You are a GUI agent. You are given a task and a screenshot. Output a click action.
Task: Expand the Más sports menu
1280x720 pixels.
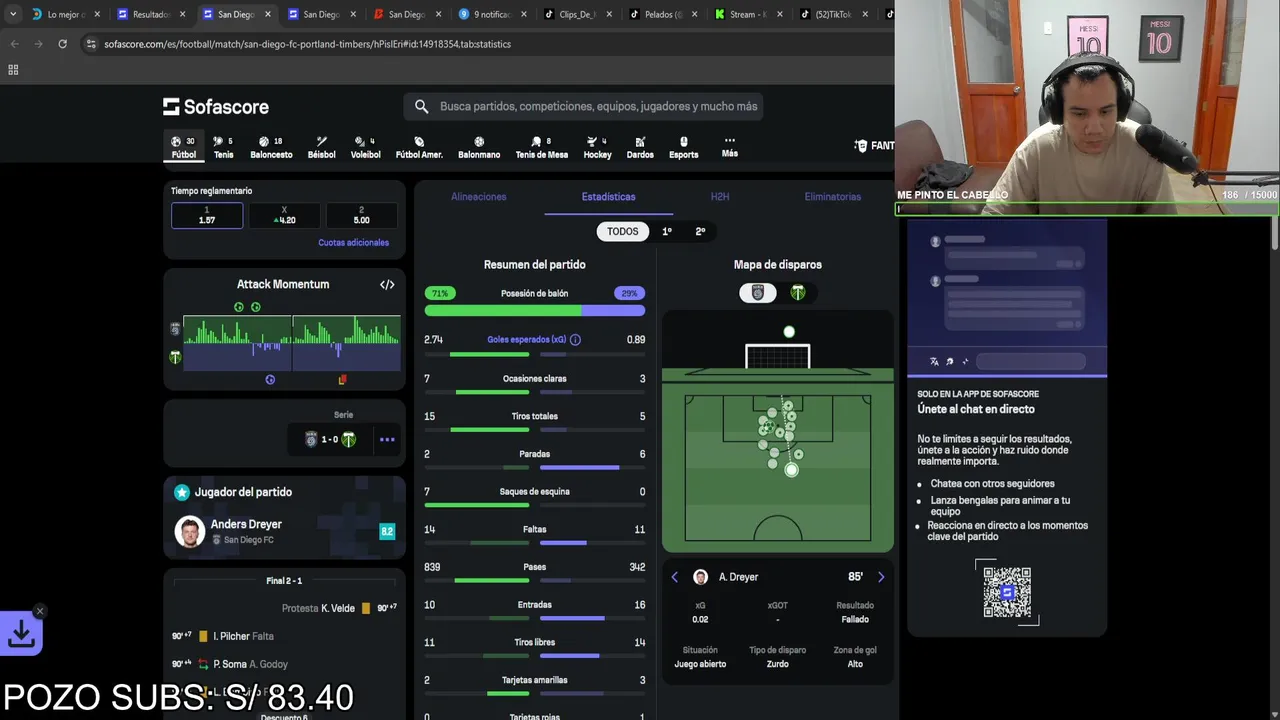click(x=730, y=147)
